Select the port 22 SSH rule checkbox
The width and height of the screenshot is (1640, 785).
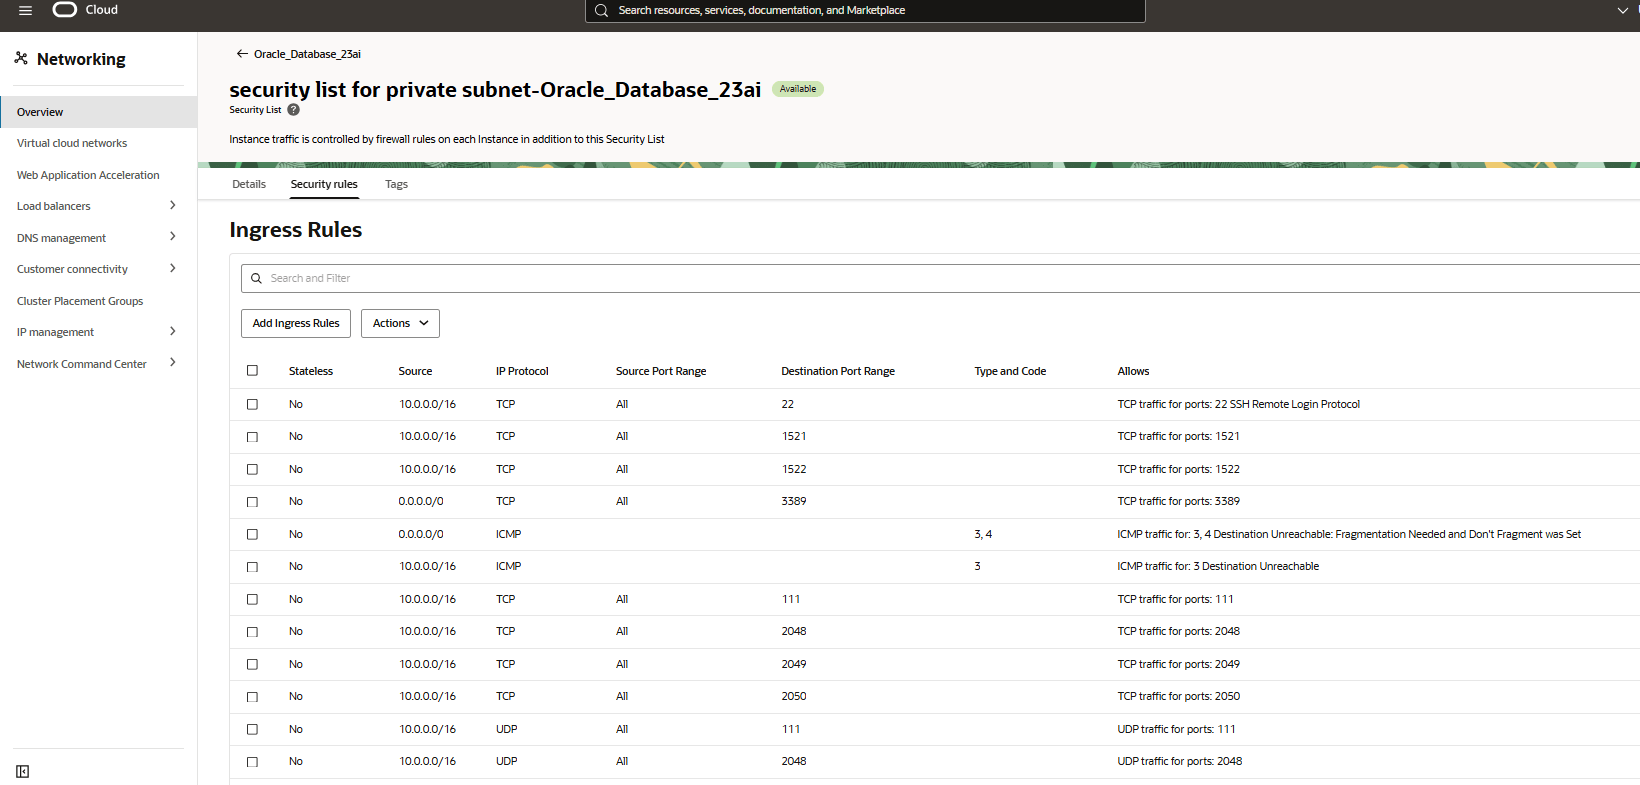(x=252, y=404)
